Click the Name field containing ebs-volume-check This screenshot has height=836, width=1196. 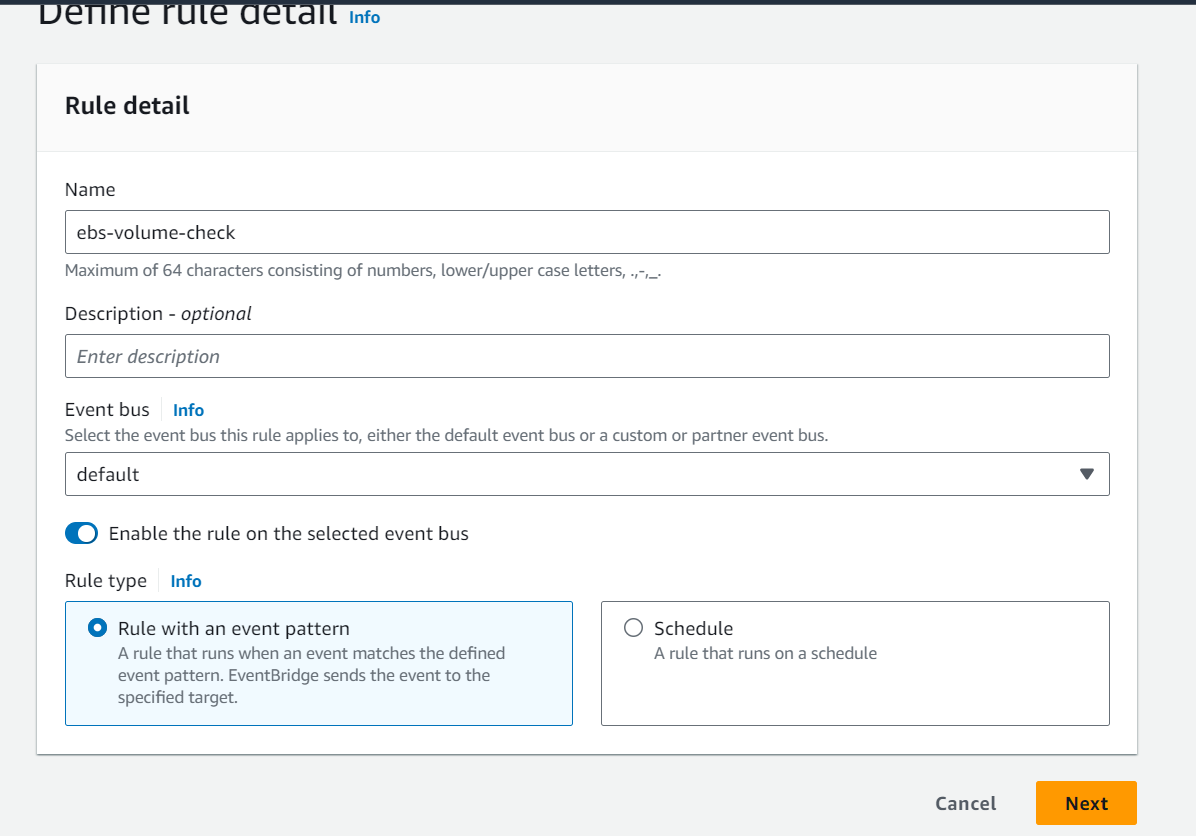point(587,232)
